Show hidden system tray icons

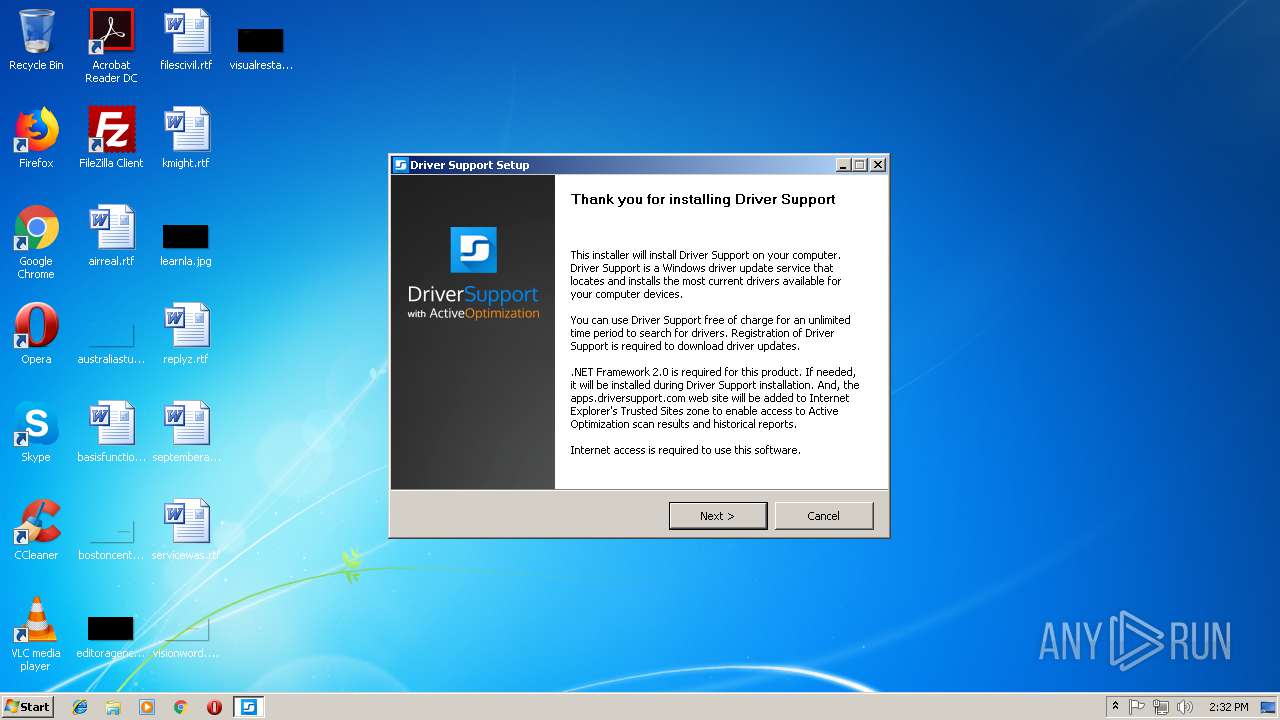click(1115, 707)
